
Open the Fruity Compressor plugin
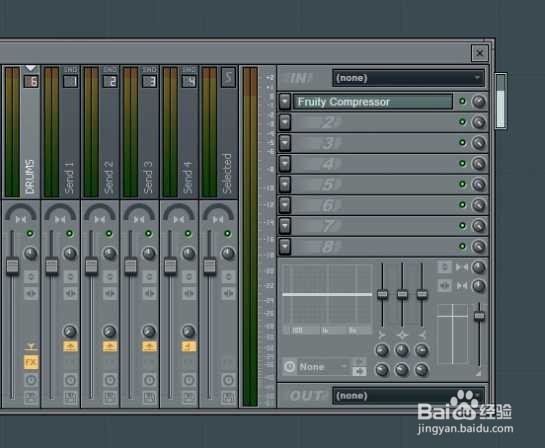coord(373,102)
